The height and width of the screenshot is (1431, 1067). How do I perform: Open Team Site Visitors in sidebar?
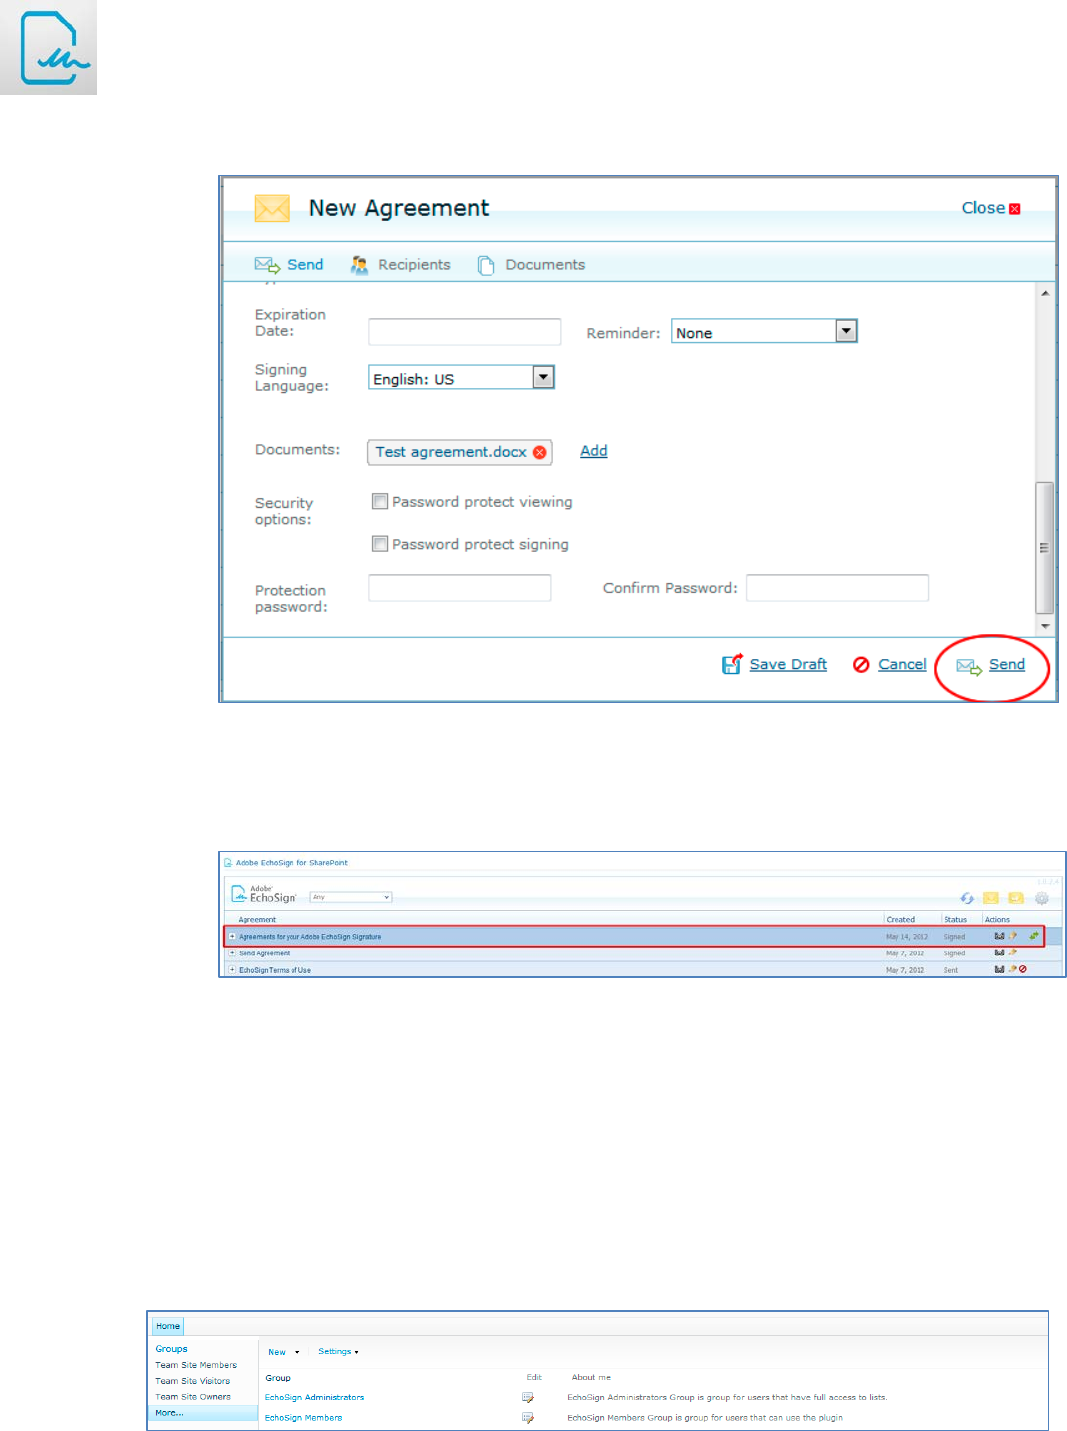(192, 1381)
